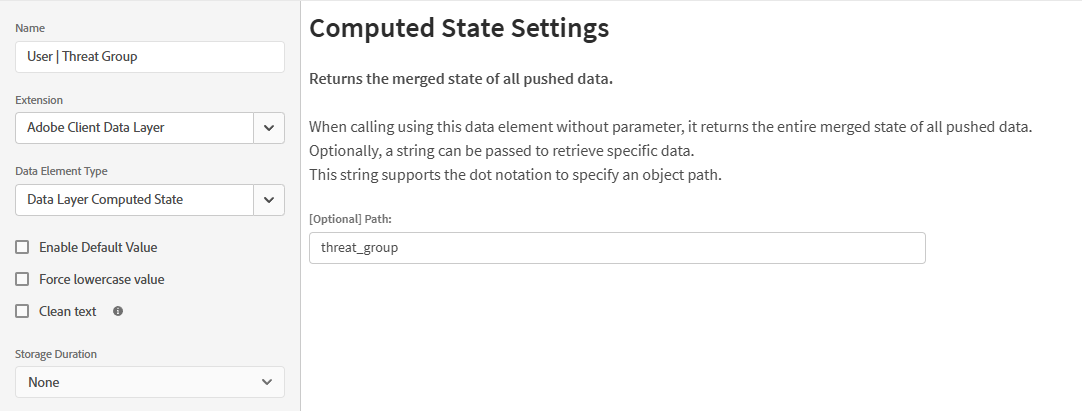Click the [Optional] Path label

351,219
